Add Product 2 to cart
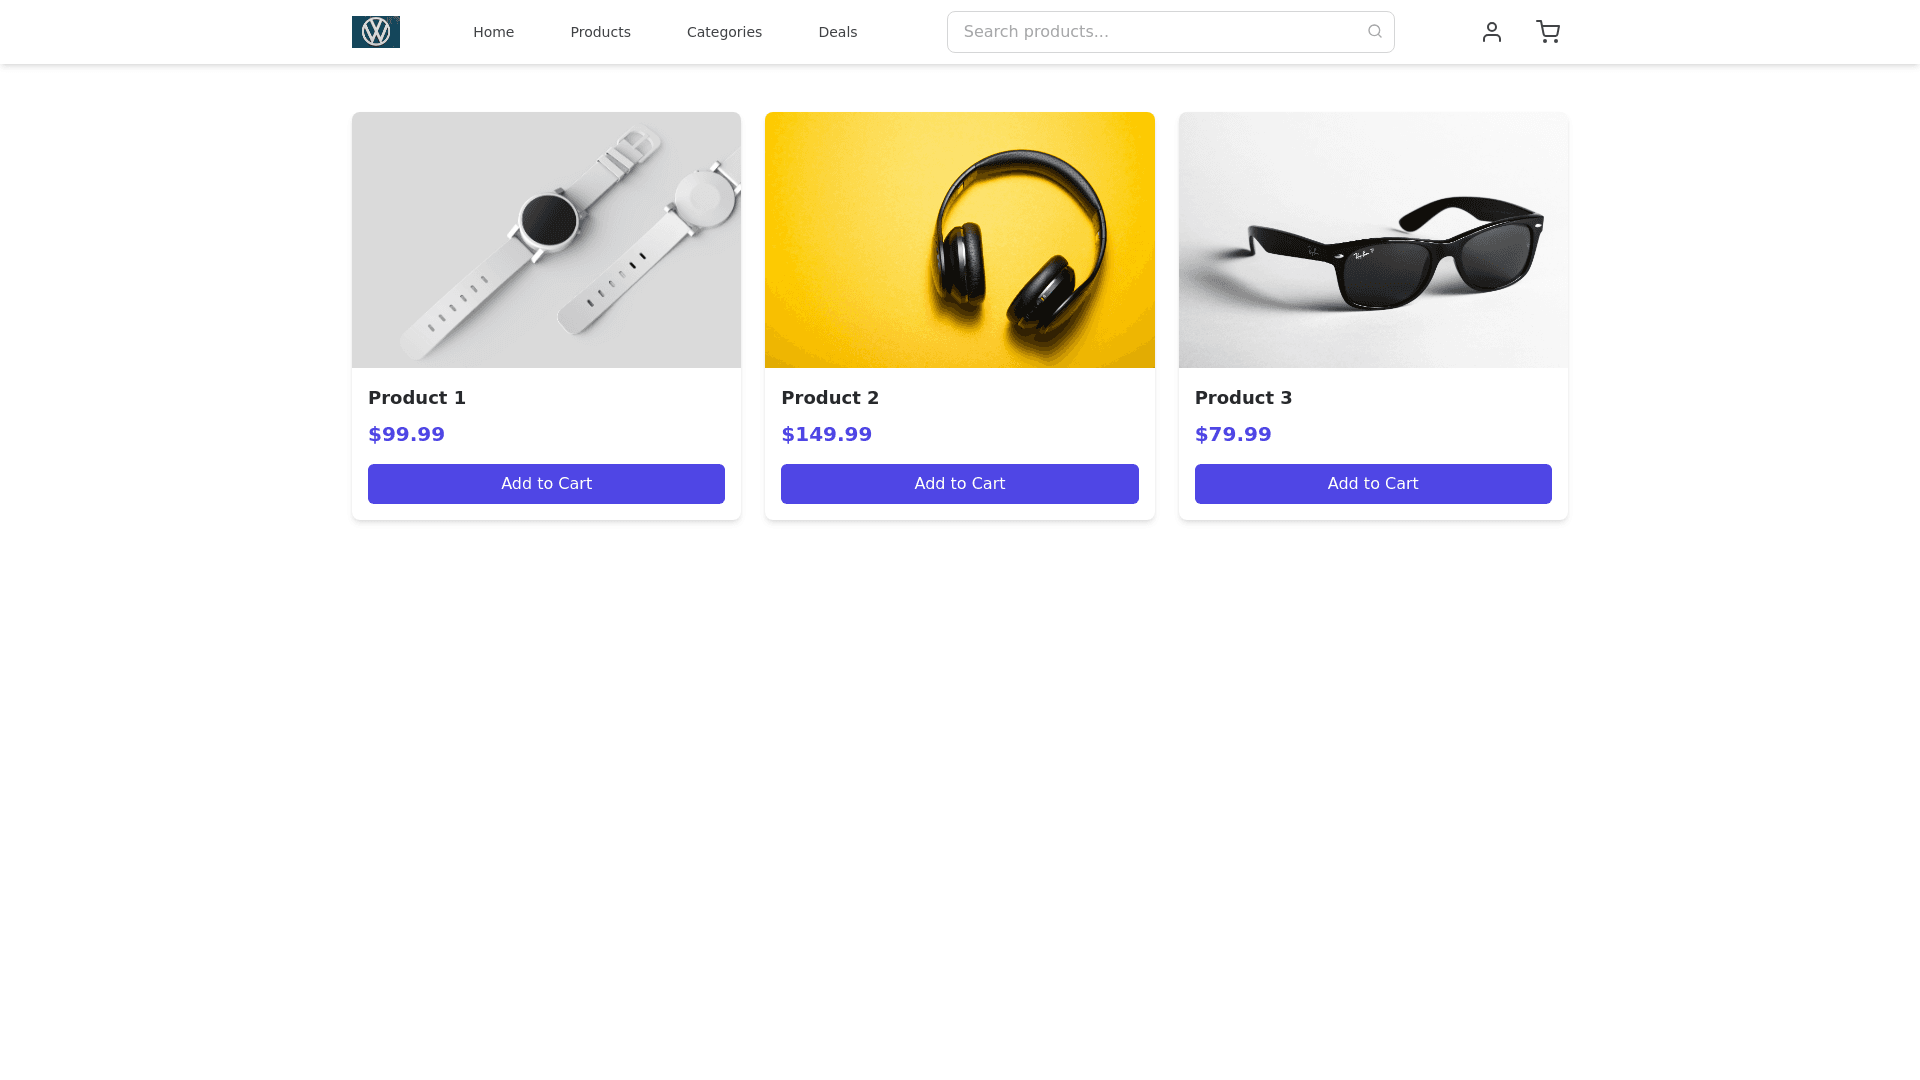The width and height of the screenshot is (1920, 1080). pyautogui.click(x=959, y=484)
